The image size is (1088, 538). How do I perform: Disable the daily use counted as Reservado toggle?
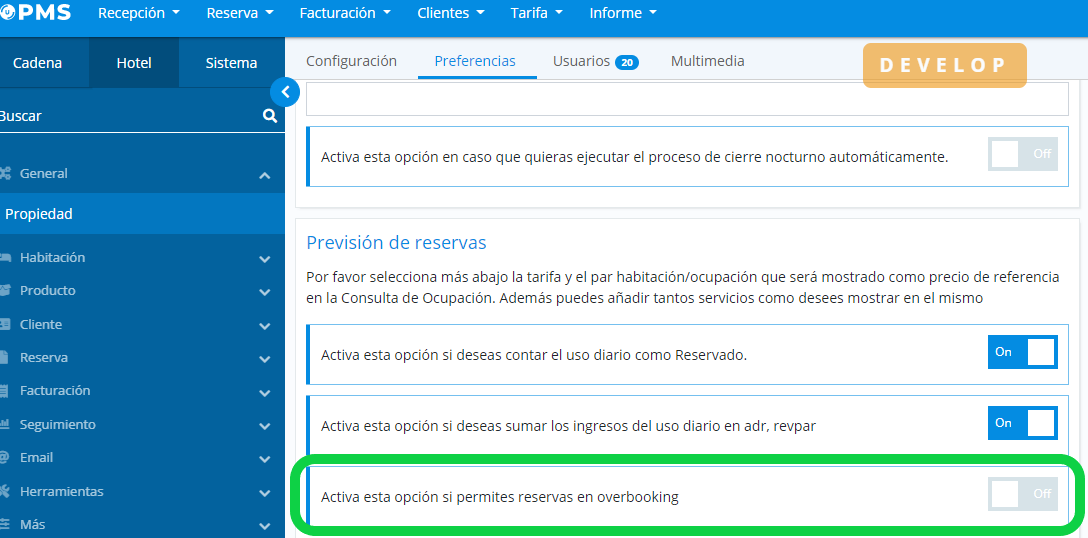point(1022,352)
